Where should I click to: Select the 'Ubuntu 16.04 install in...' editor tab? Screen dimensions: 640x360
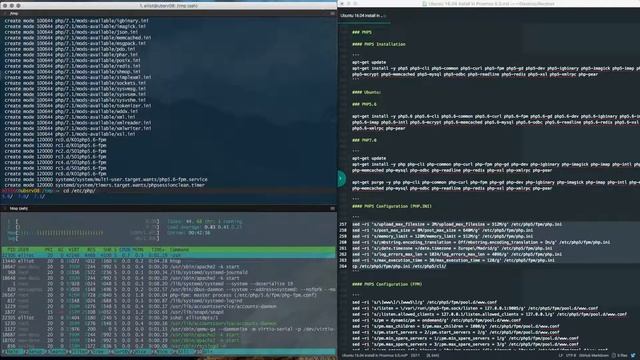(363, 16)
